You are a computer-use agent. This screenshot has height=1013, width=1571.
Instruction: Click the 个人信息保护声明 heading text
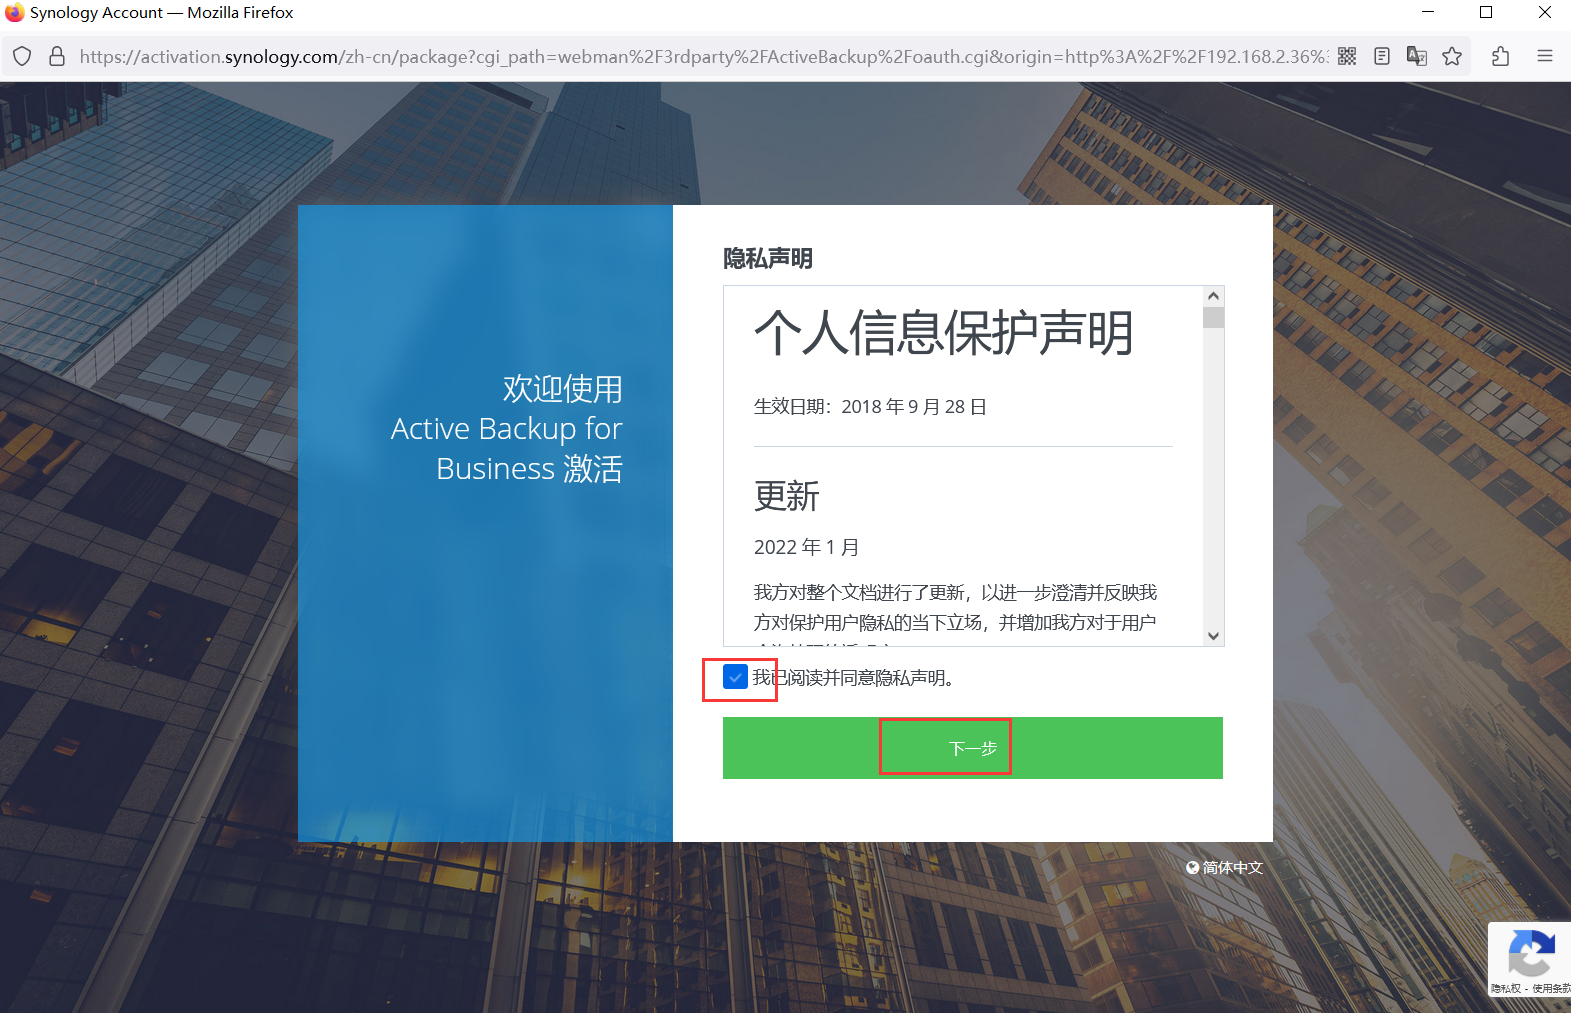tap(943, 333)
